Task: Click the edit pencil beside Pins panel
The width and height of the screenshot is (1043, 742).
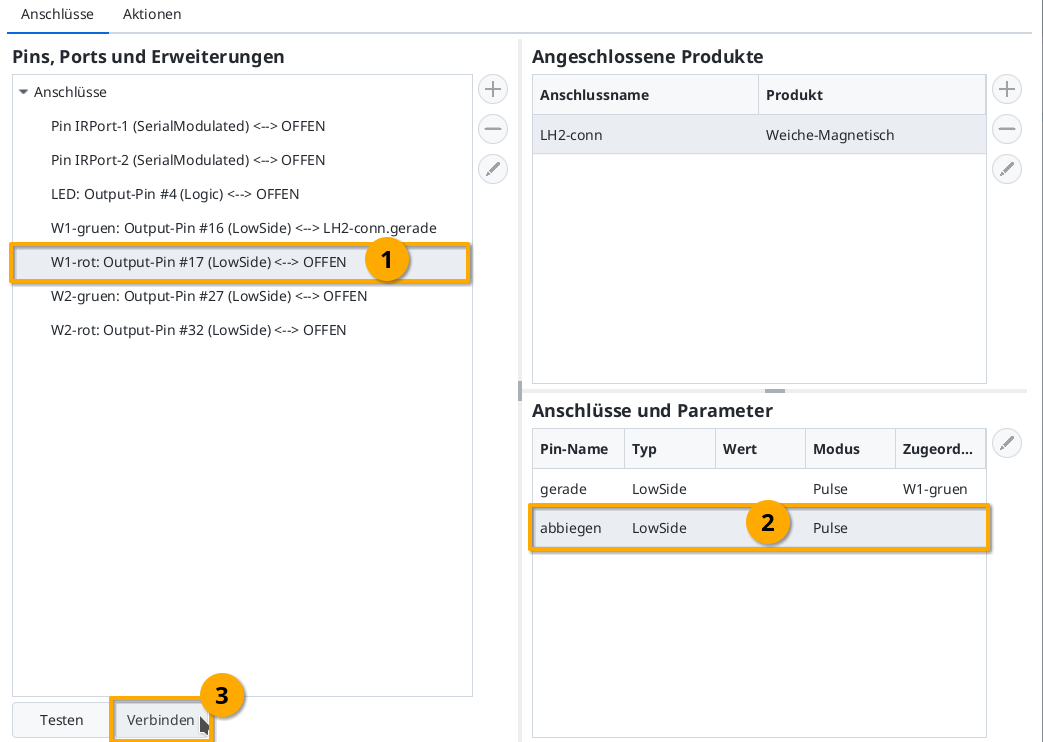Action: [x=492, y=169]
